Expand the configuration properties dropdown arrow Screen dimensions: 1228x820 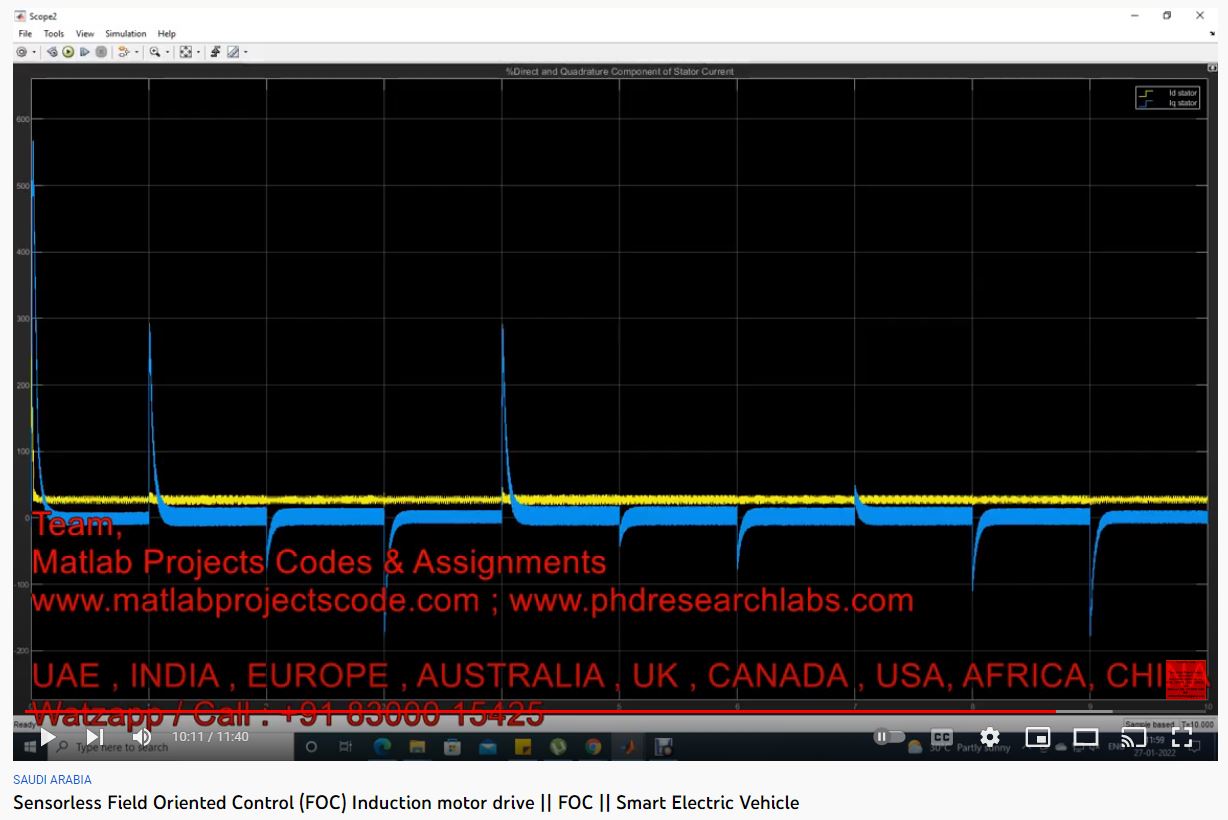[x=34, y=52]
